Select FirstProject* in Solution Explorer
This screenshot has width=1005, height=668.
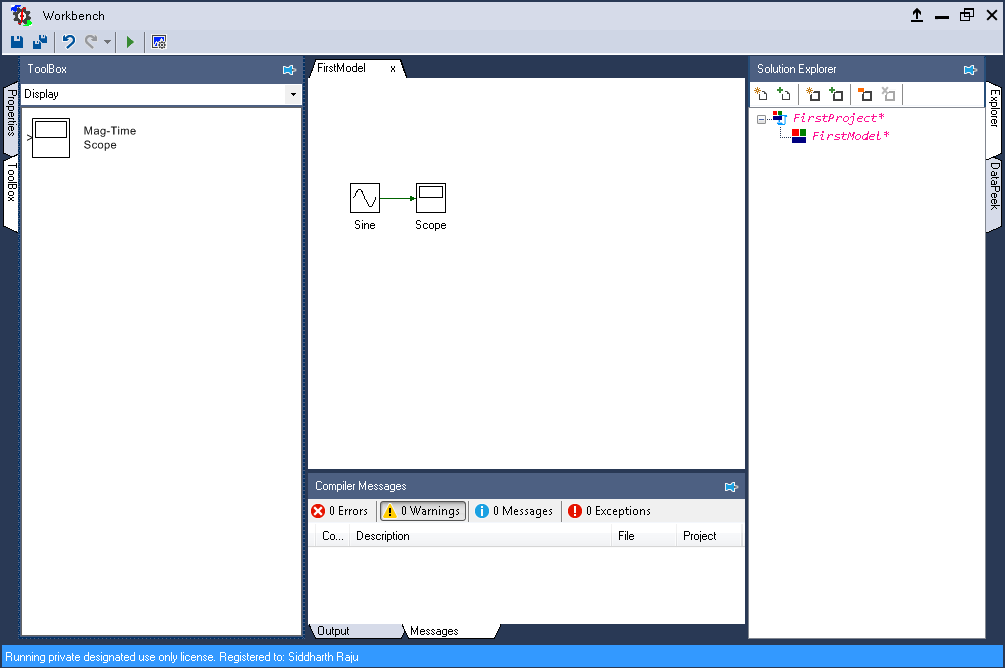[x=838, y=118]
